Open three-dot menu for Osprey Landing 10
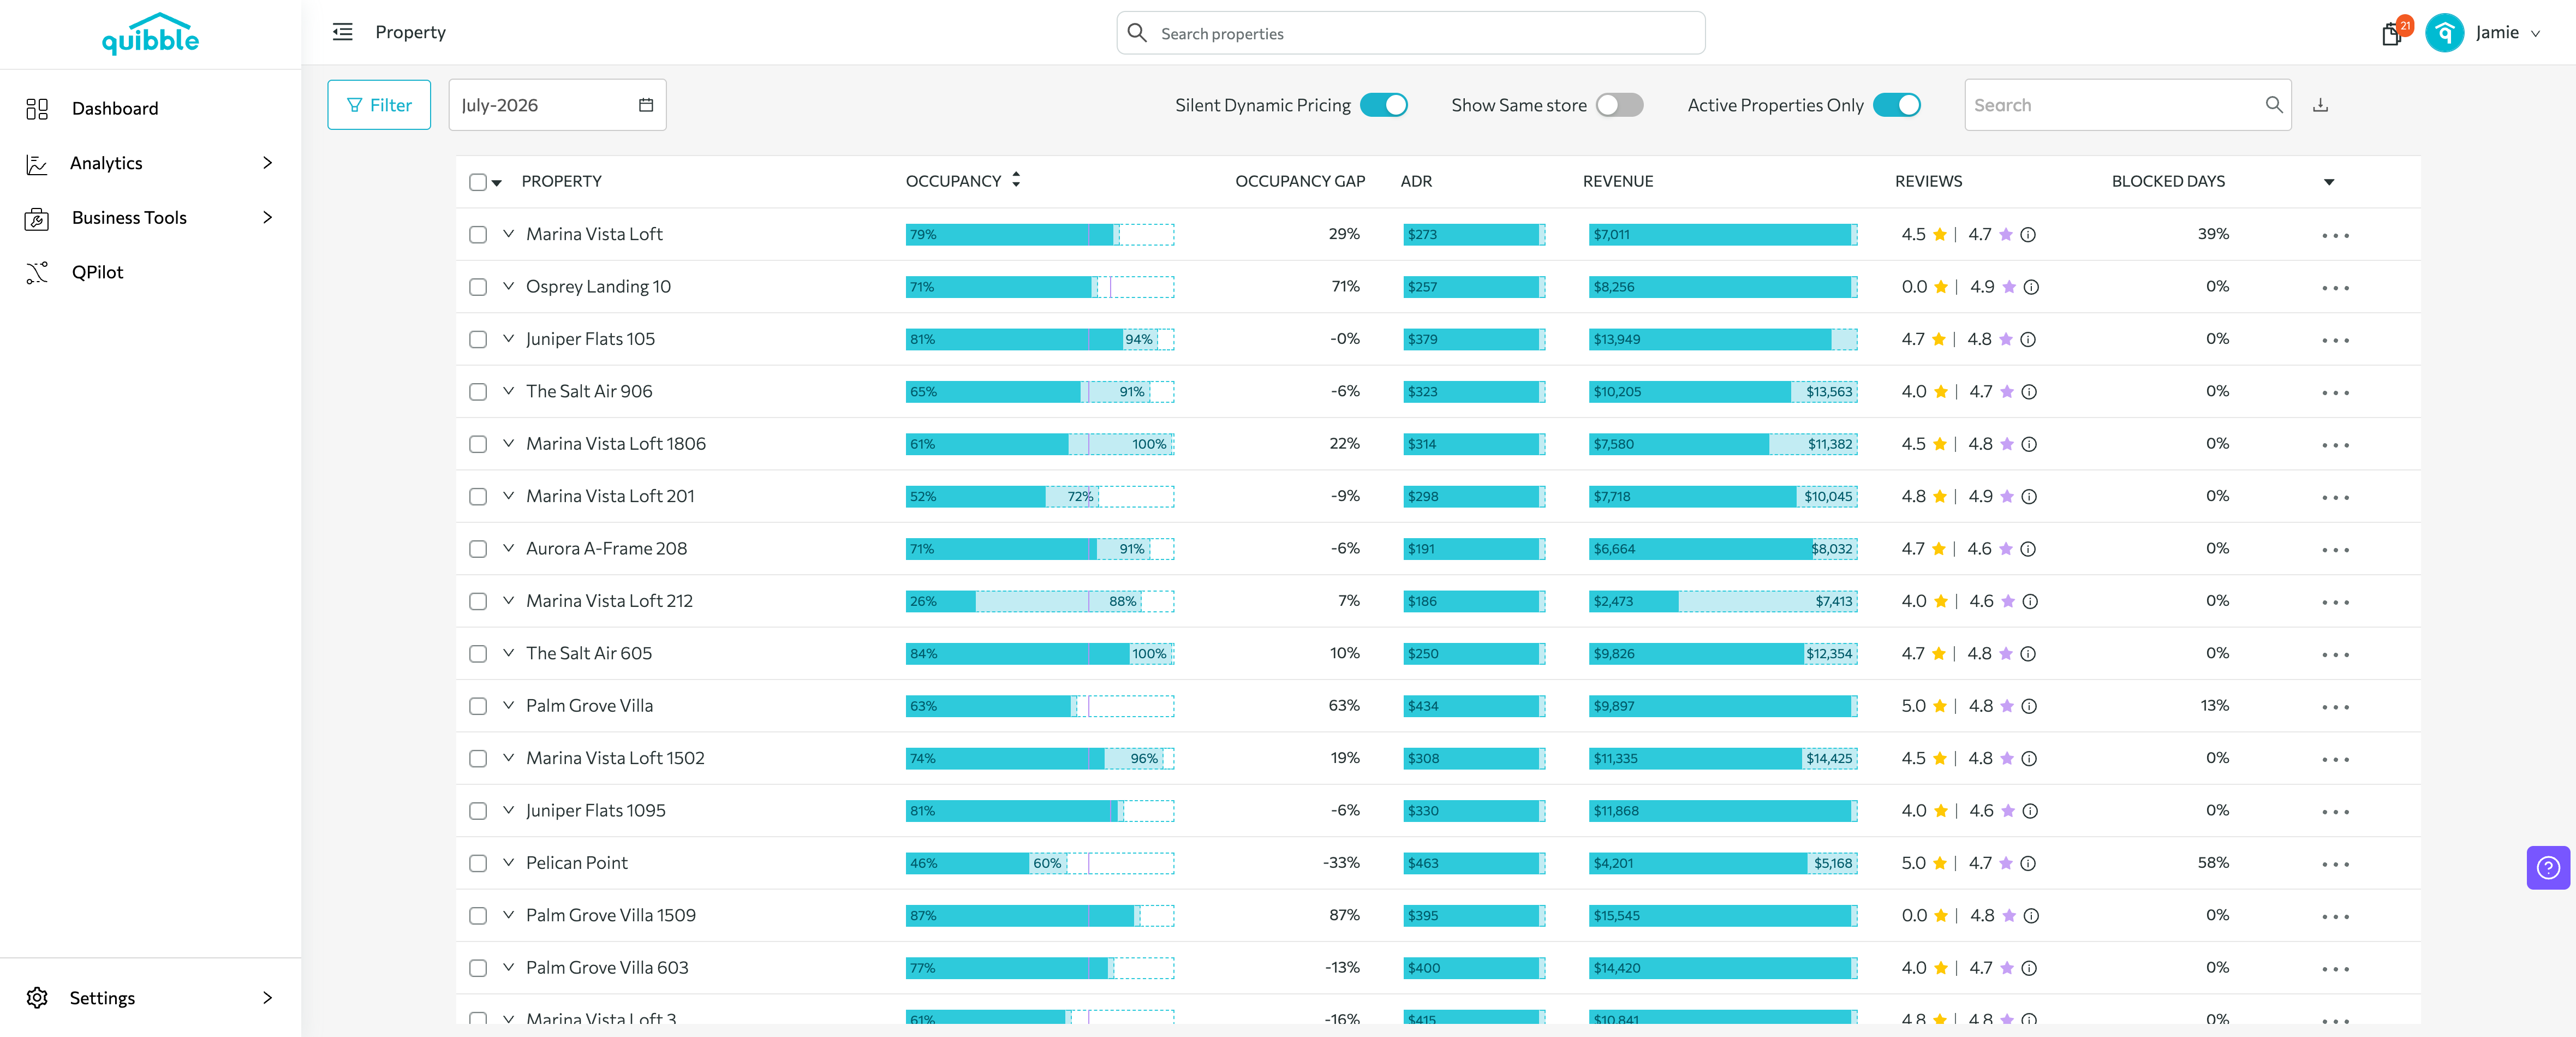Image resolution: width=2576 pixels, height=1037 pixels. 2335,288
